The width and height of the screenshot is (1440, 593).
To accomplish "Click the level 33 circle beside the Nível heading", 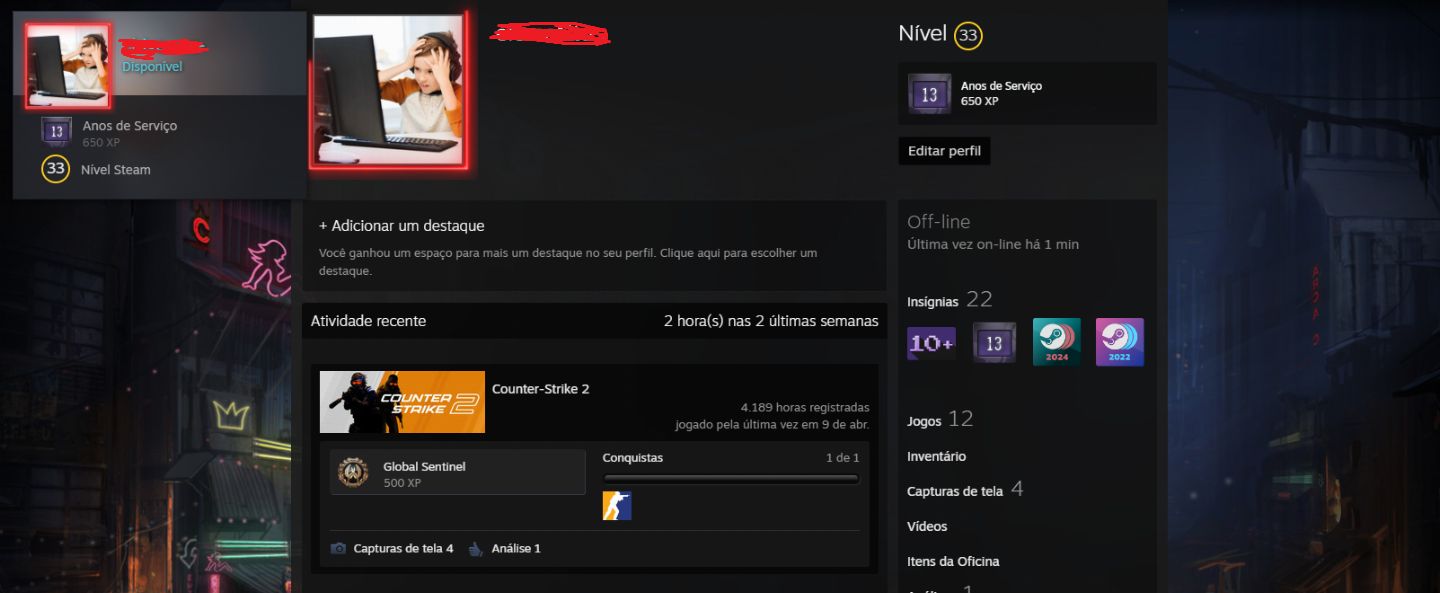I will (x=968, y=36).
